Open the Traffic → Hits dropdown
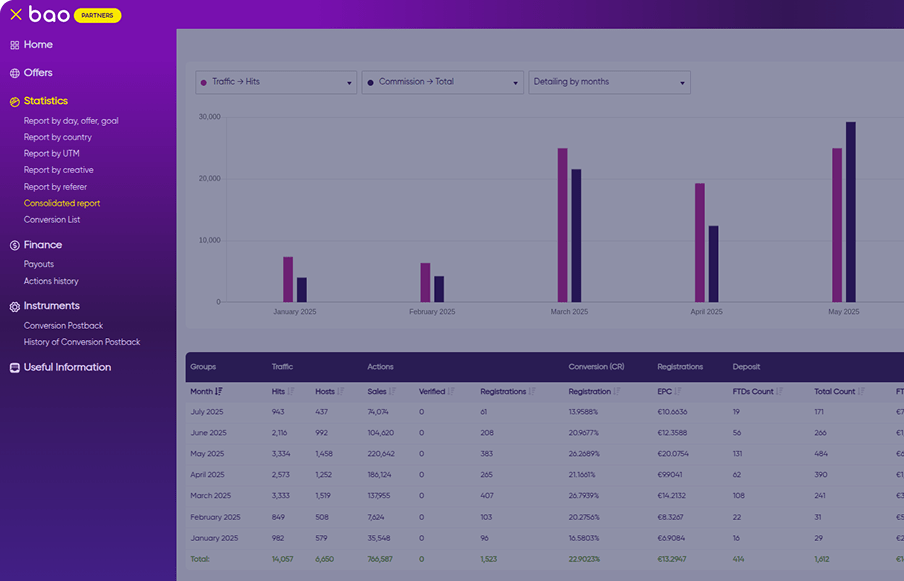This screenshot has height=581, width=904. coord(276,82)
